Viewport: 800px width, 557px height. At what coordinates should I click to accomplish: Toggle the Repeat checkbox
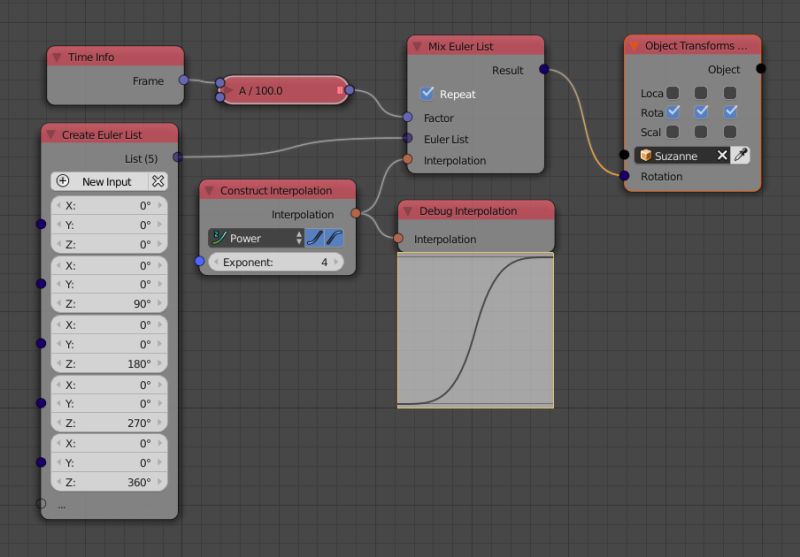(427, 93)
